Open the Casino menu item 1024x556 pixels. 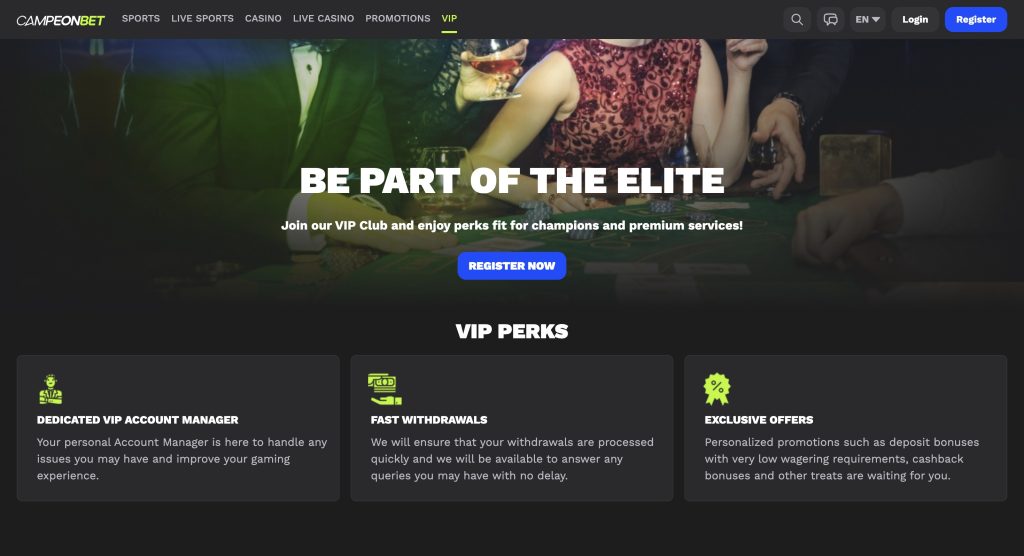pyautogui.click(x=263, y=18)
